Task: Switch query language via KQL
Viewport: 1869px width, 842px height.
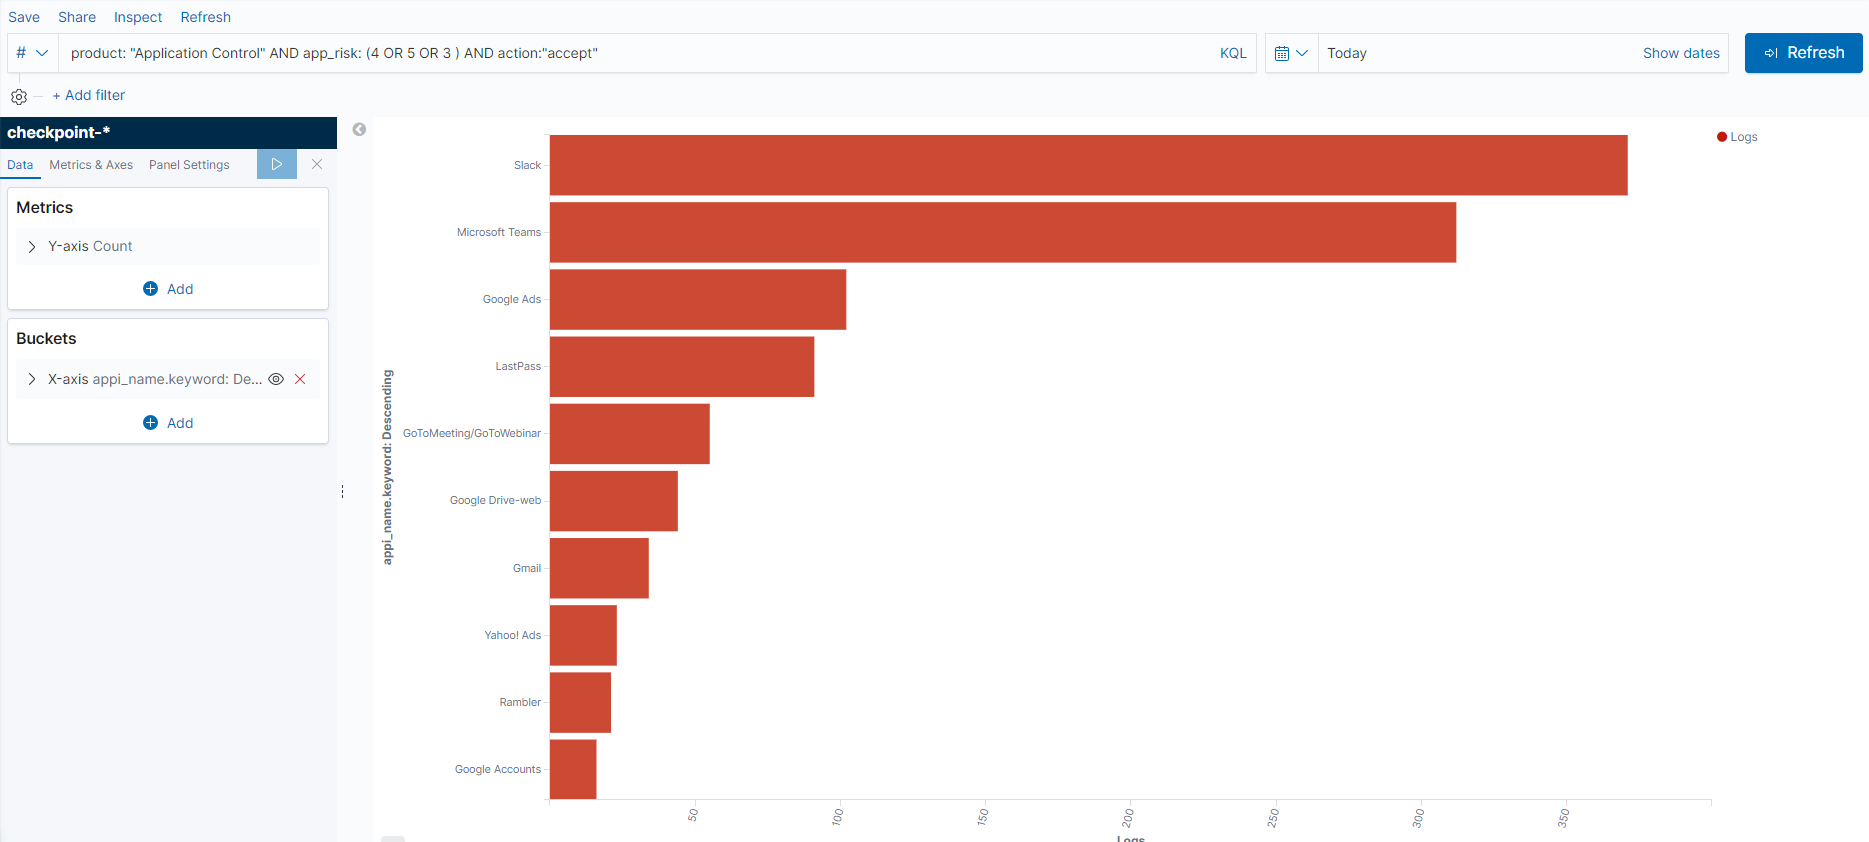Action: [1233, 53]
